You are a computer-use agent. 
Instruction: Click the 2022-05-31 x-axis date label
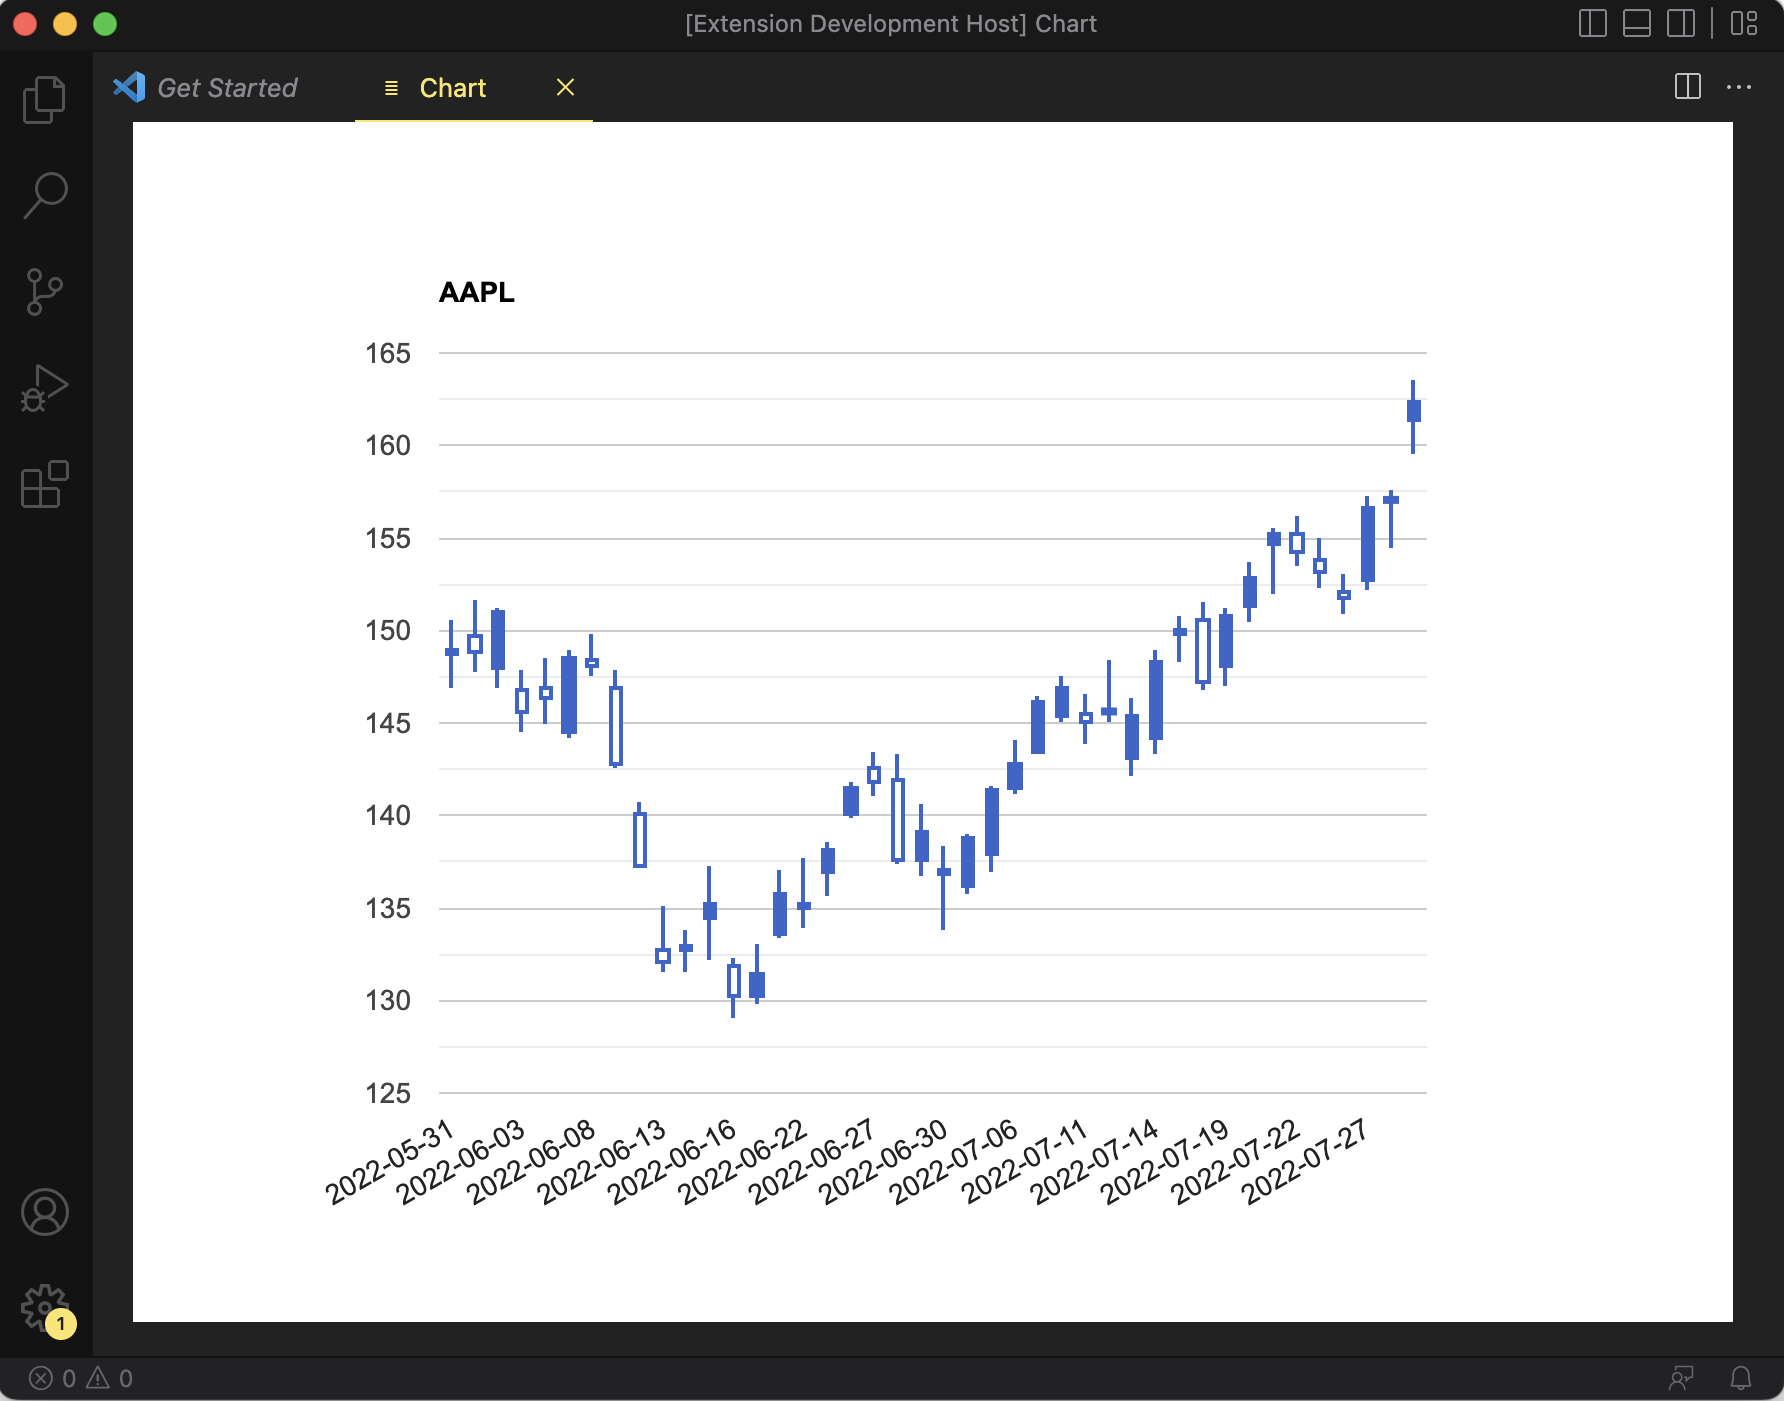[x=391, y=1162]
